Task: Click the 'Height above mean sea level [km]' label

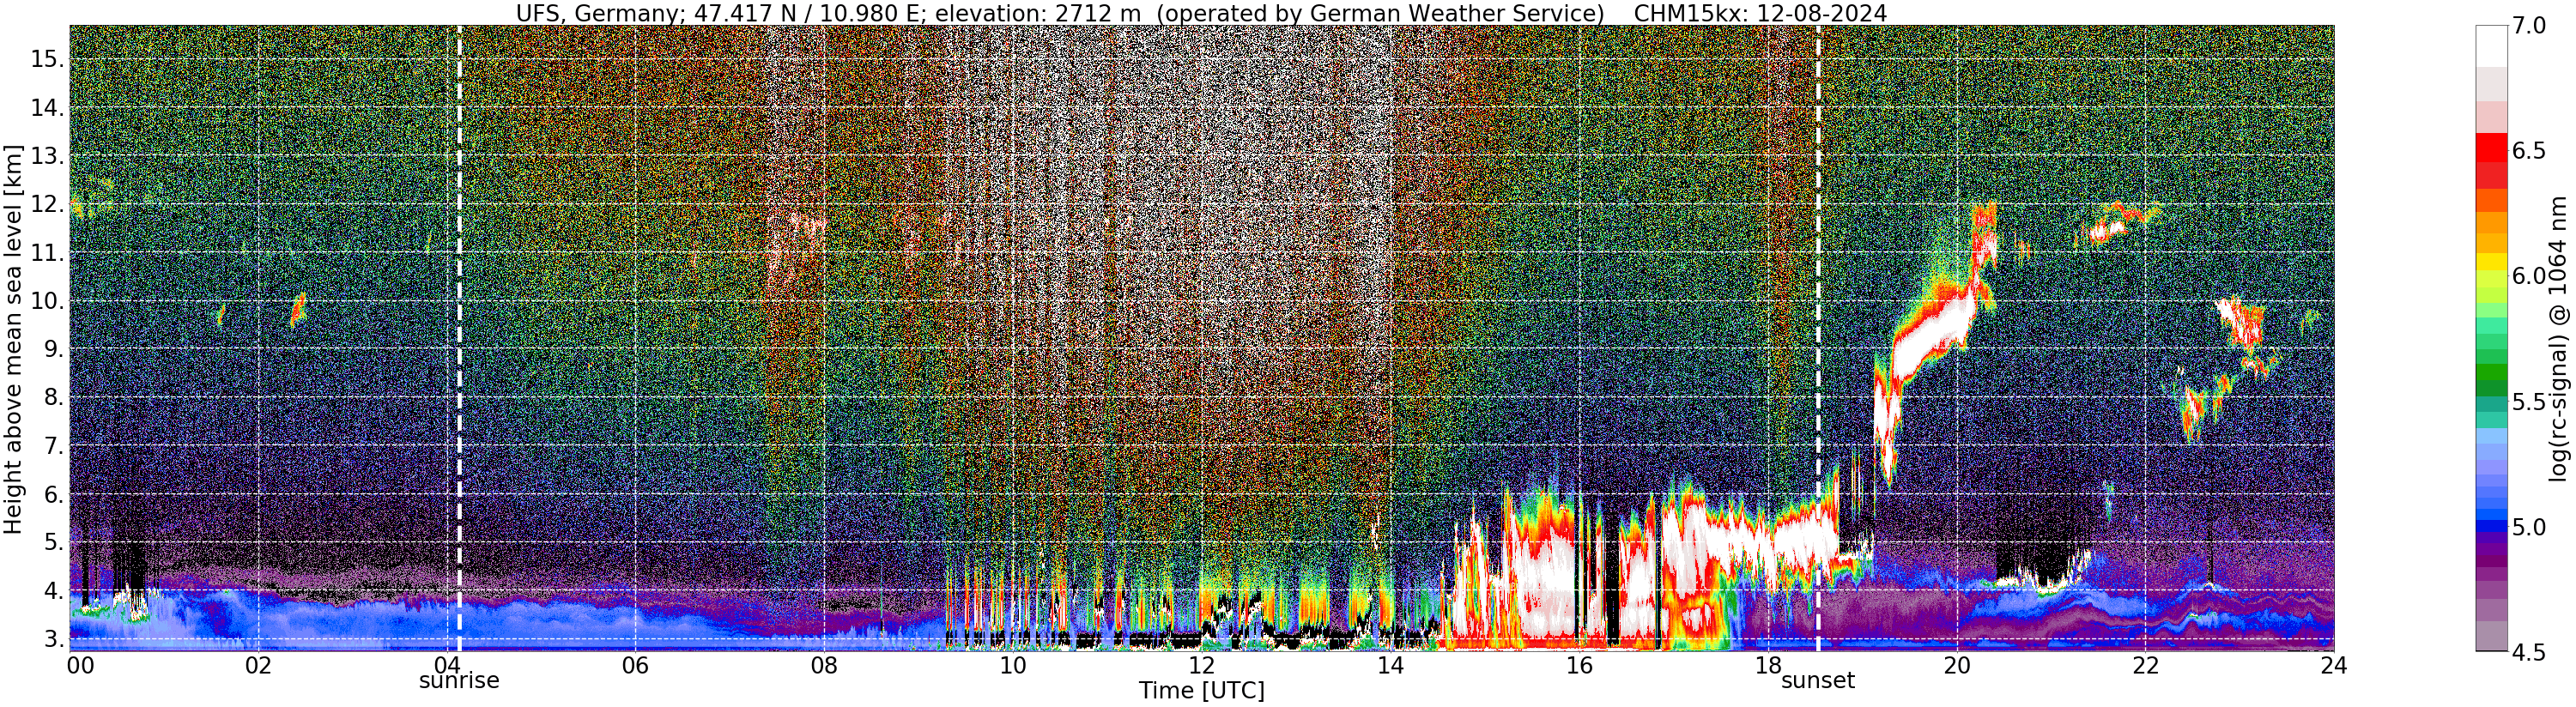Action: (13, 340)
